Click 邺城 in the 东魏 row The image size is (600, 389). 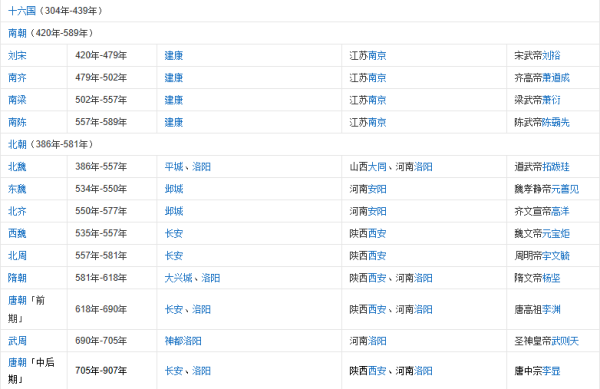point(174,189)
